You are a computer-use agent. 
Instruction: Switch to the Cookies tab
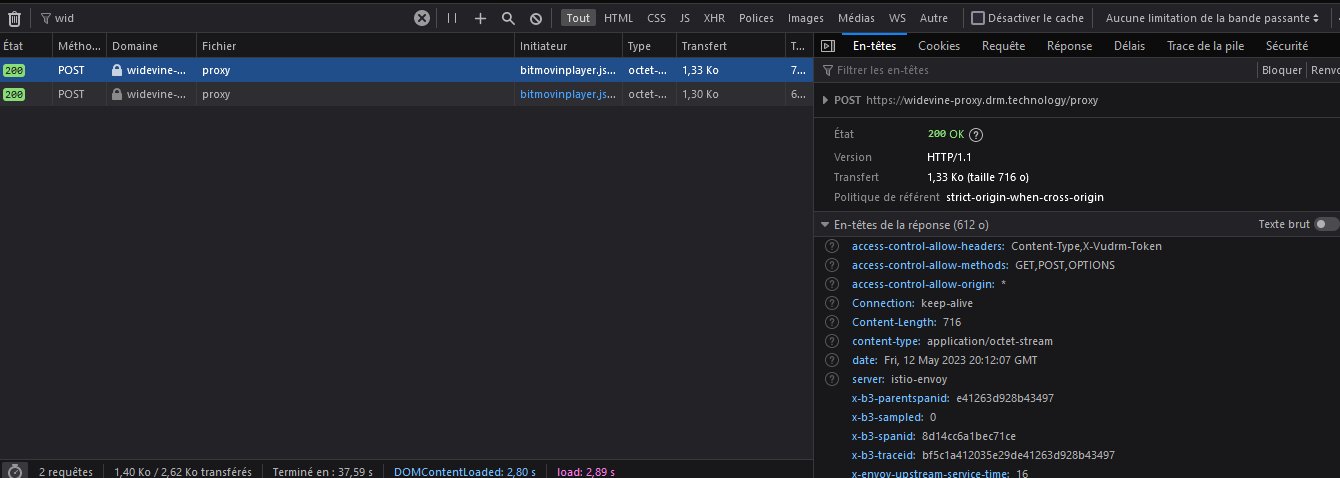[938, 46]
